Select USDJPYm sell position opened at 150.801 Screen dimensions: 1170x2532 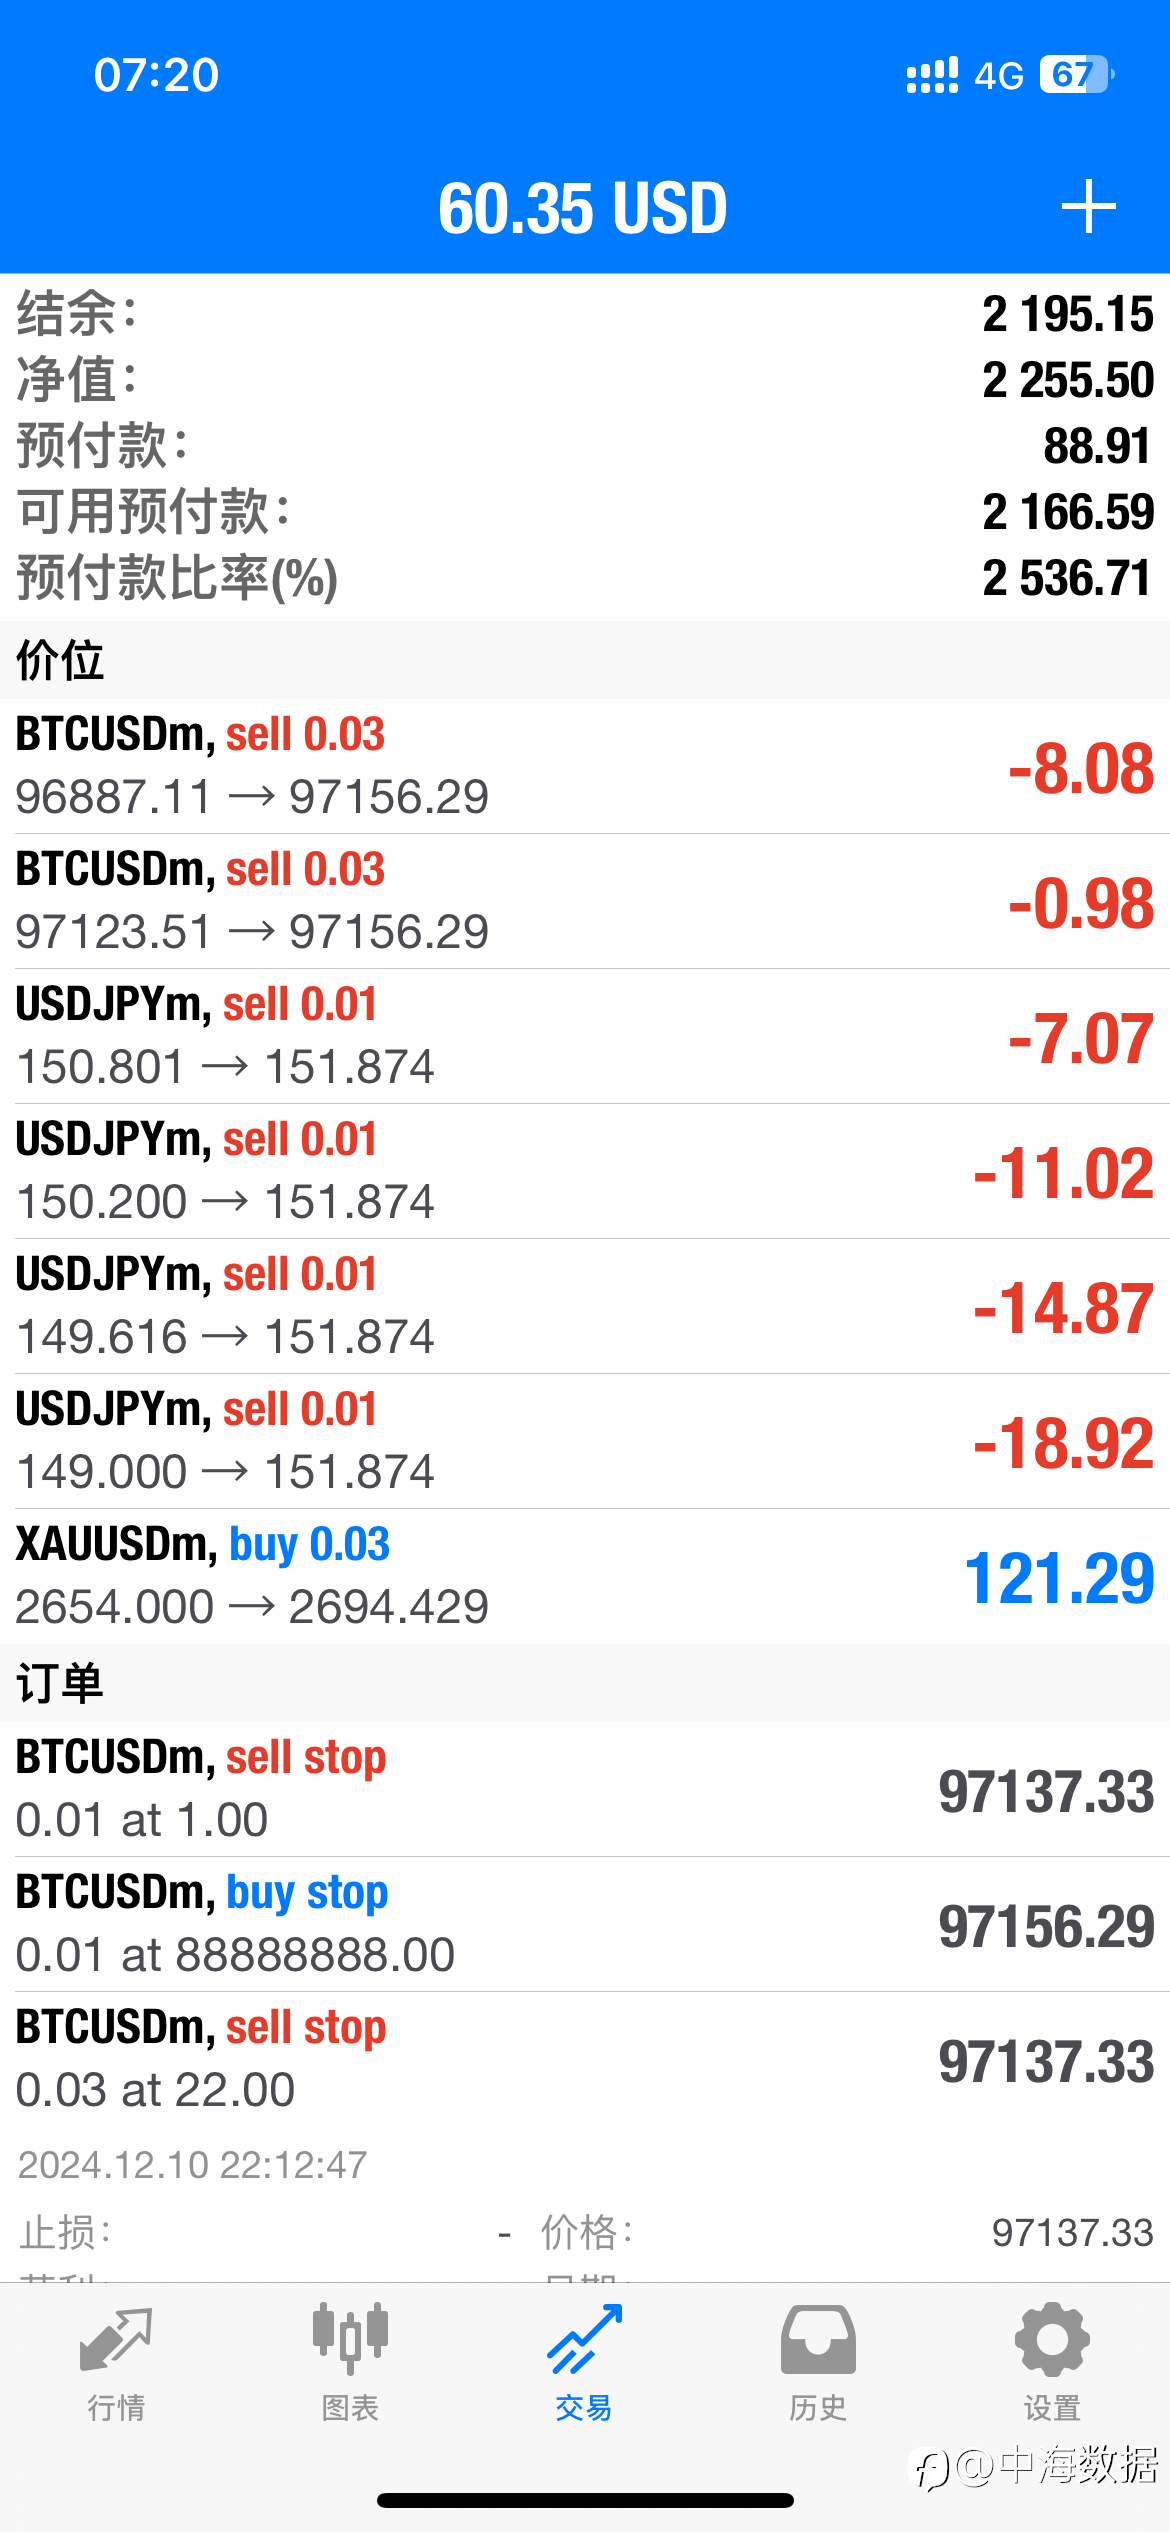click(585, 1036)
